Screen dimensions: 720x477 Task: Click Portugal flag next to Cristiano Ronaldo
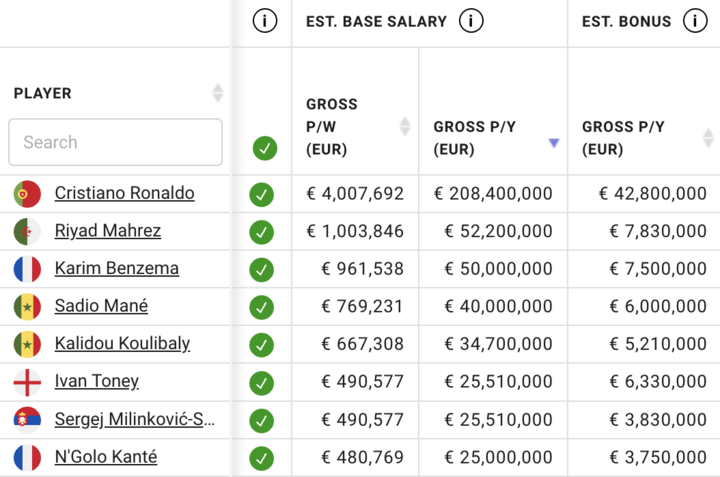[27, 193]
